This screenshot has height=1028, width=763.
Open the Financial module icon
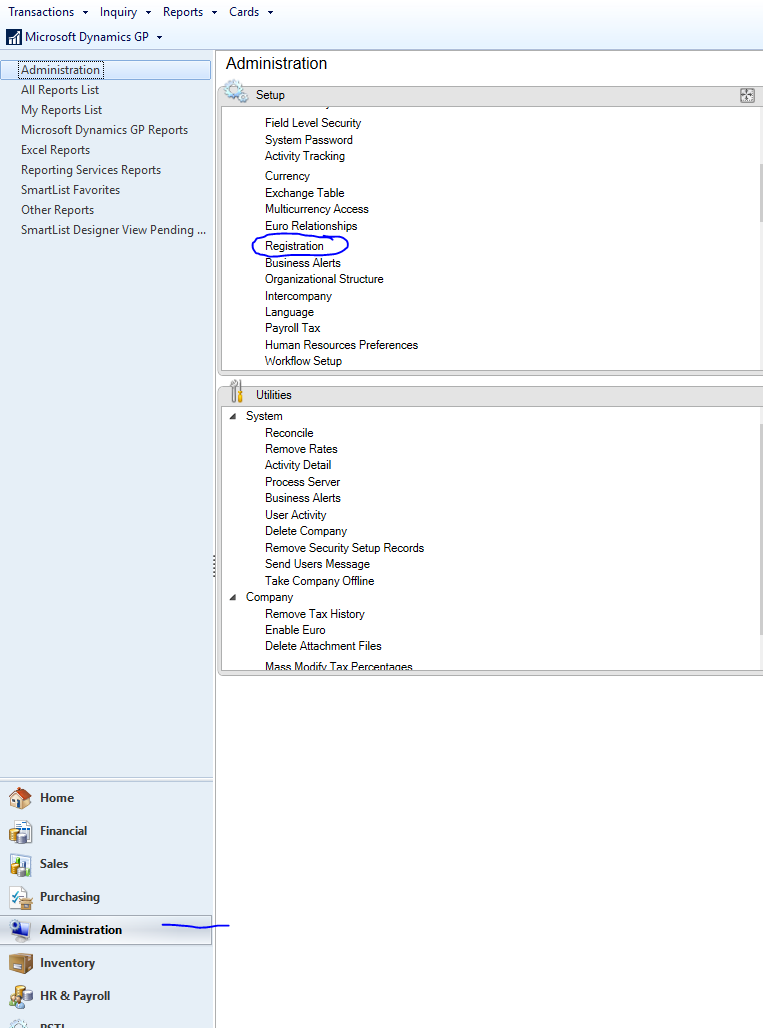tap(20, 831)
